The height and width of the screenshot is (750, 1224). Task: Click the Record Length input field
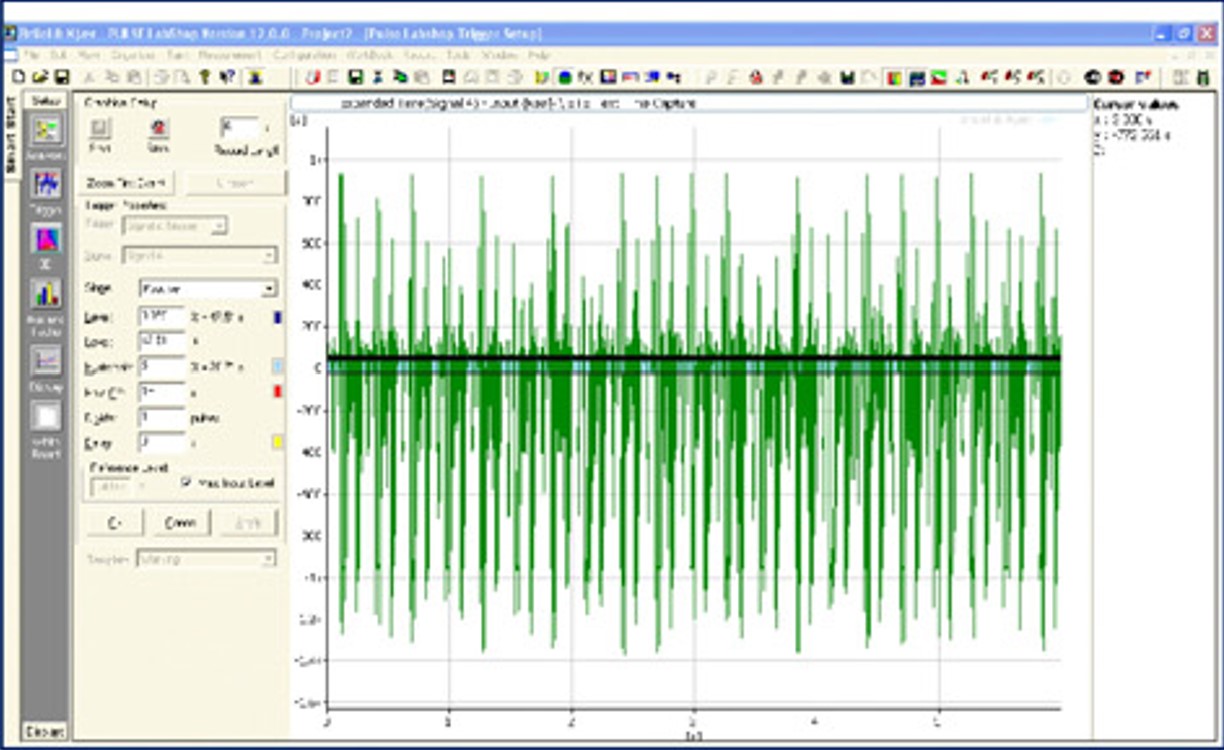point(238,128)
